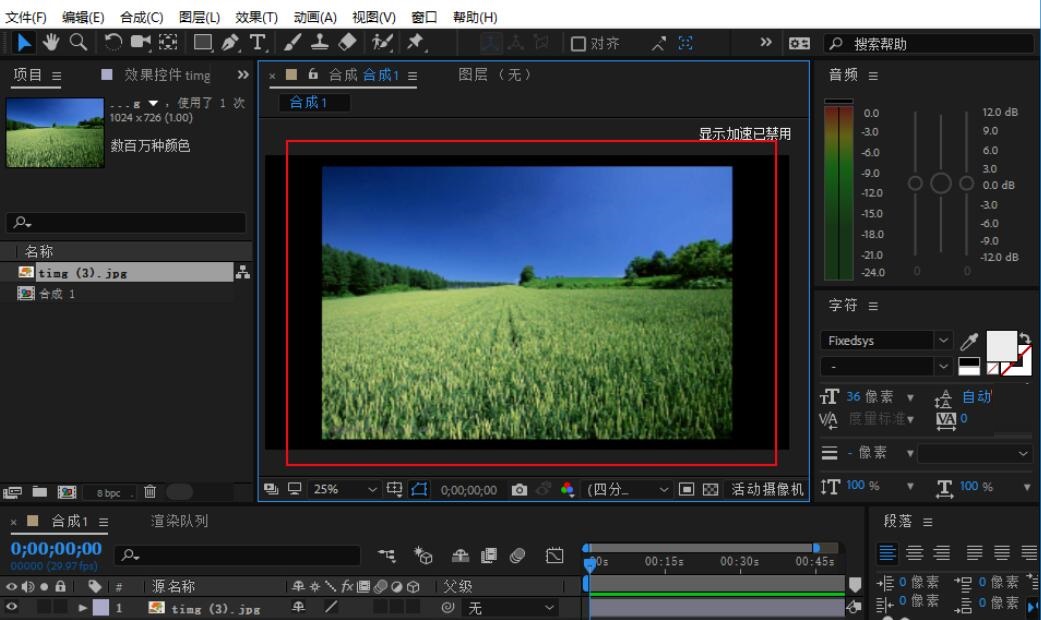Image resolution: width=1041 pixels, height=620 pixels.
Task: Click the white fill color swatch
Action: coord(1001,345)
